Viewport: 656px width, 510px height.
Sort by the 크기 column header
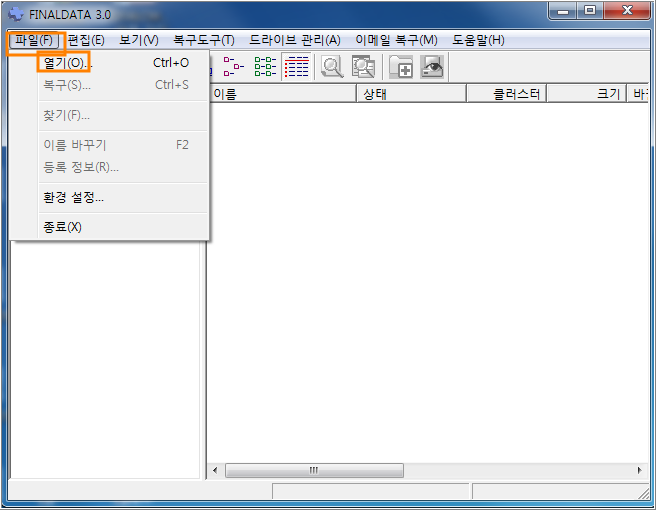tap(586, 94)
